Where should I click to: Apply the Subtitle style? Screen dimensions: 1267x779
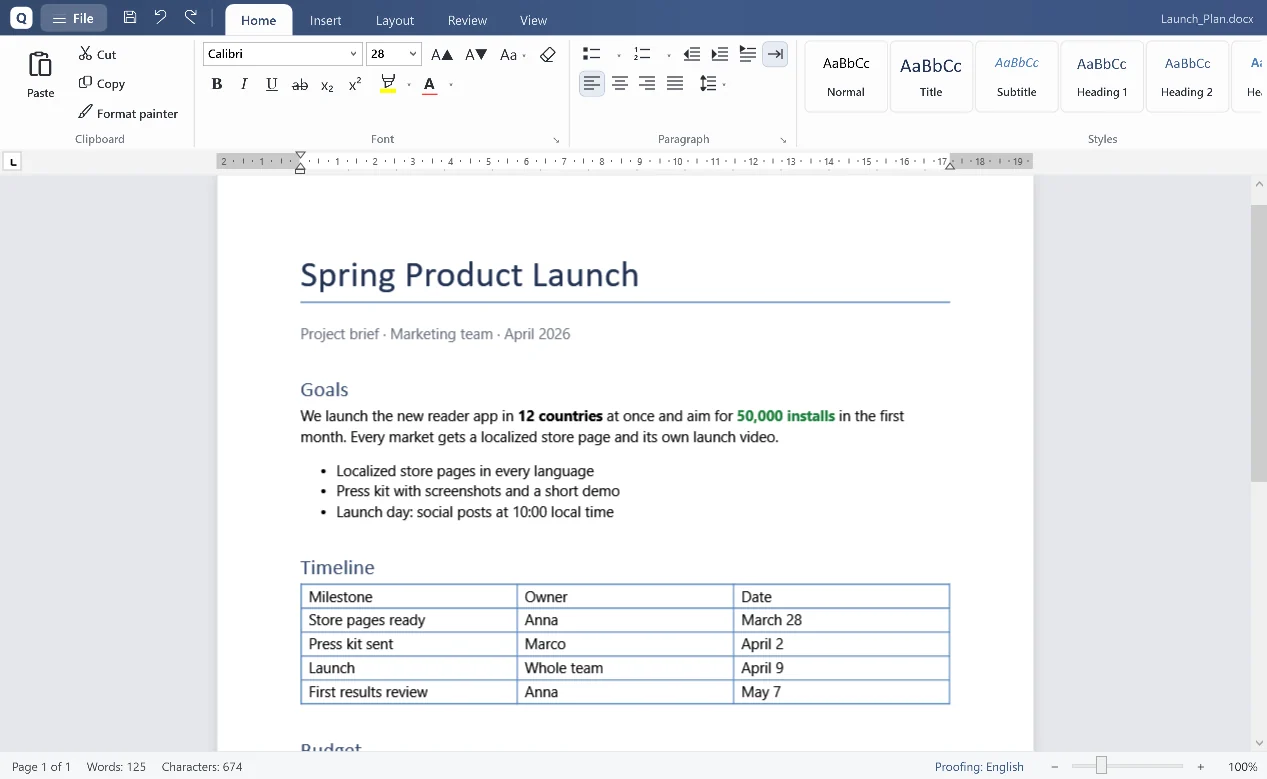(x=1017, y=76)
